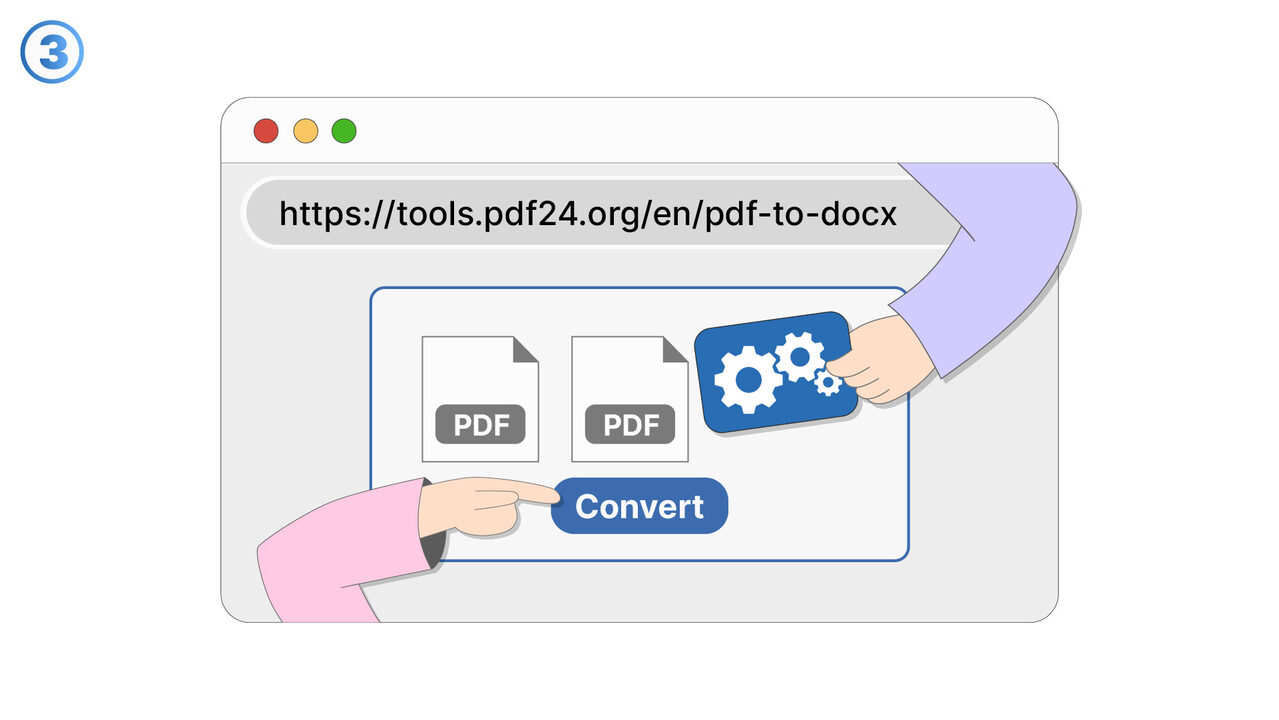Click the step number 3 badge
This screenshot has width=1279, height=720.
click(x=52, y=52)
